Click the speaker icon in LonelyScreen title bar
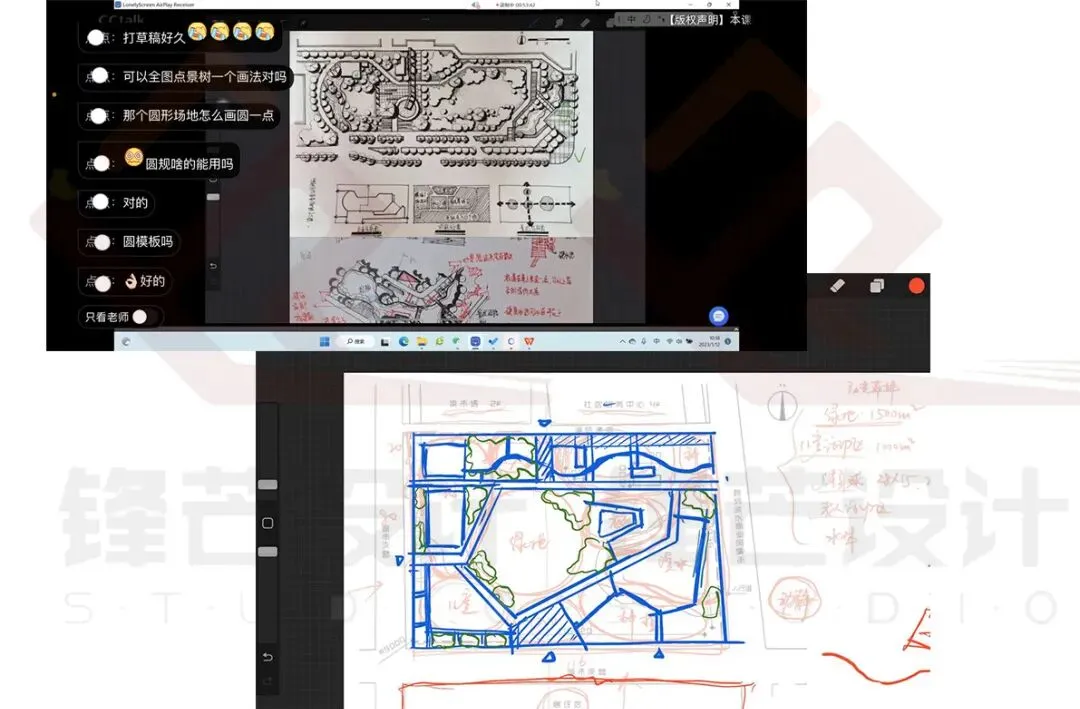The image size is (1080, 709). click(x=476, y=5)
